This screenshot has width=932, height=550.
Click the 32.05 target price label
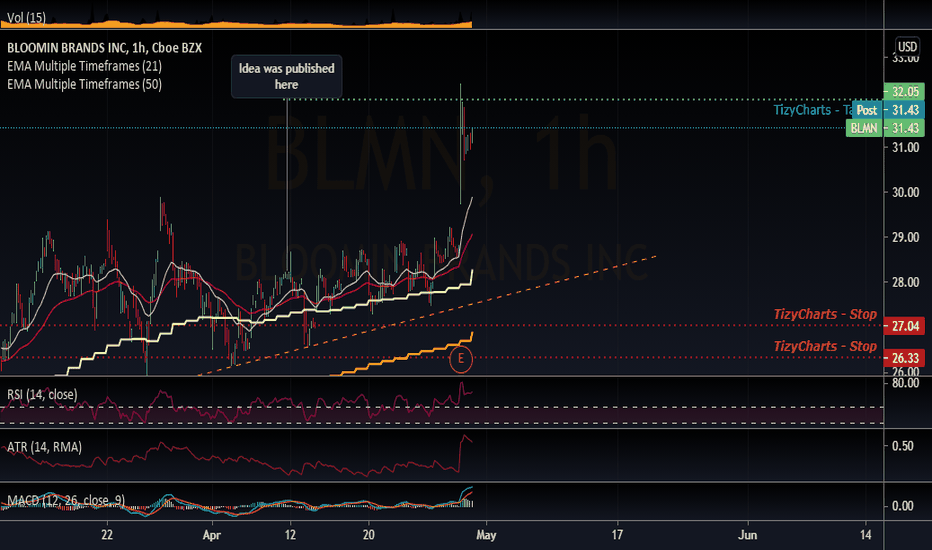coord(904,92)
